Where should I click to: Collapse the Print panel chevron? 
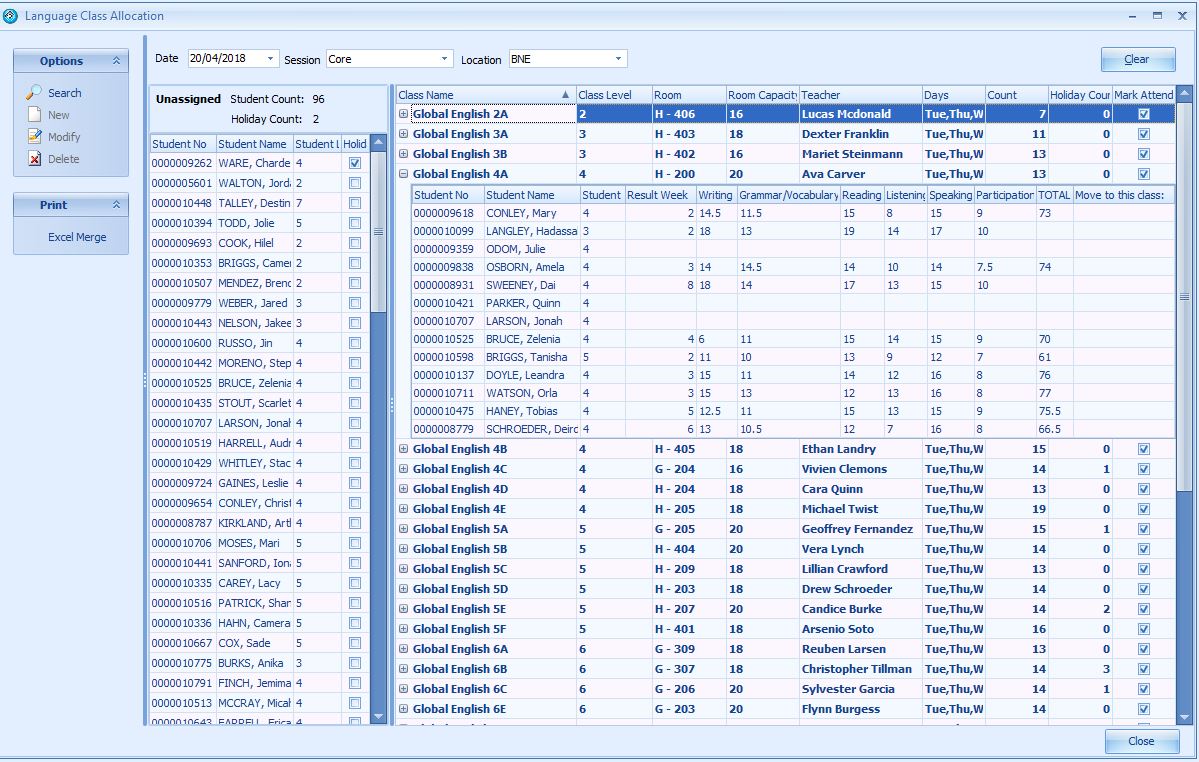pyautogui.click(x=116, y=205)
